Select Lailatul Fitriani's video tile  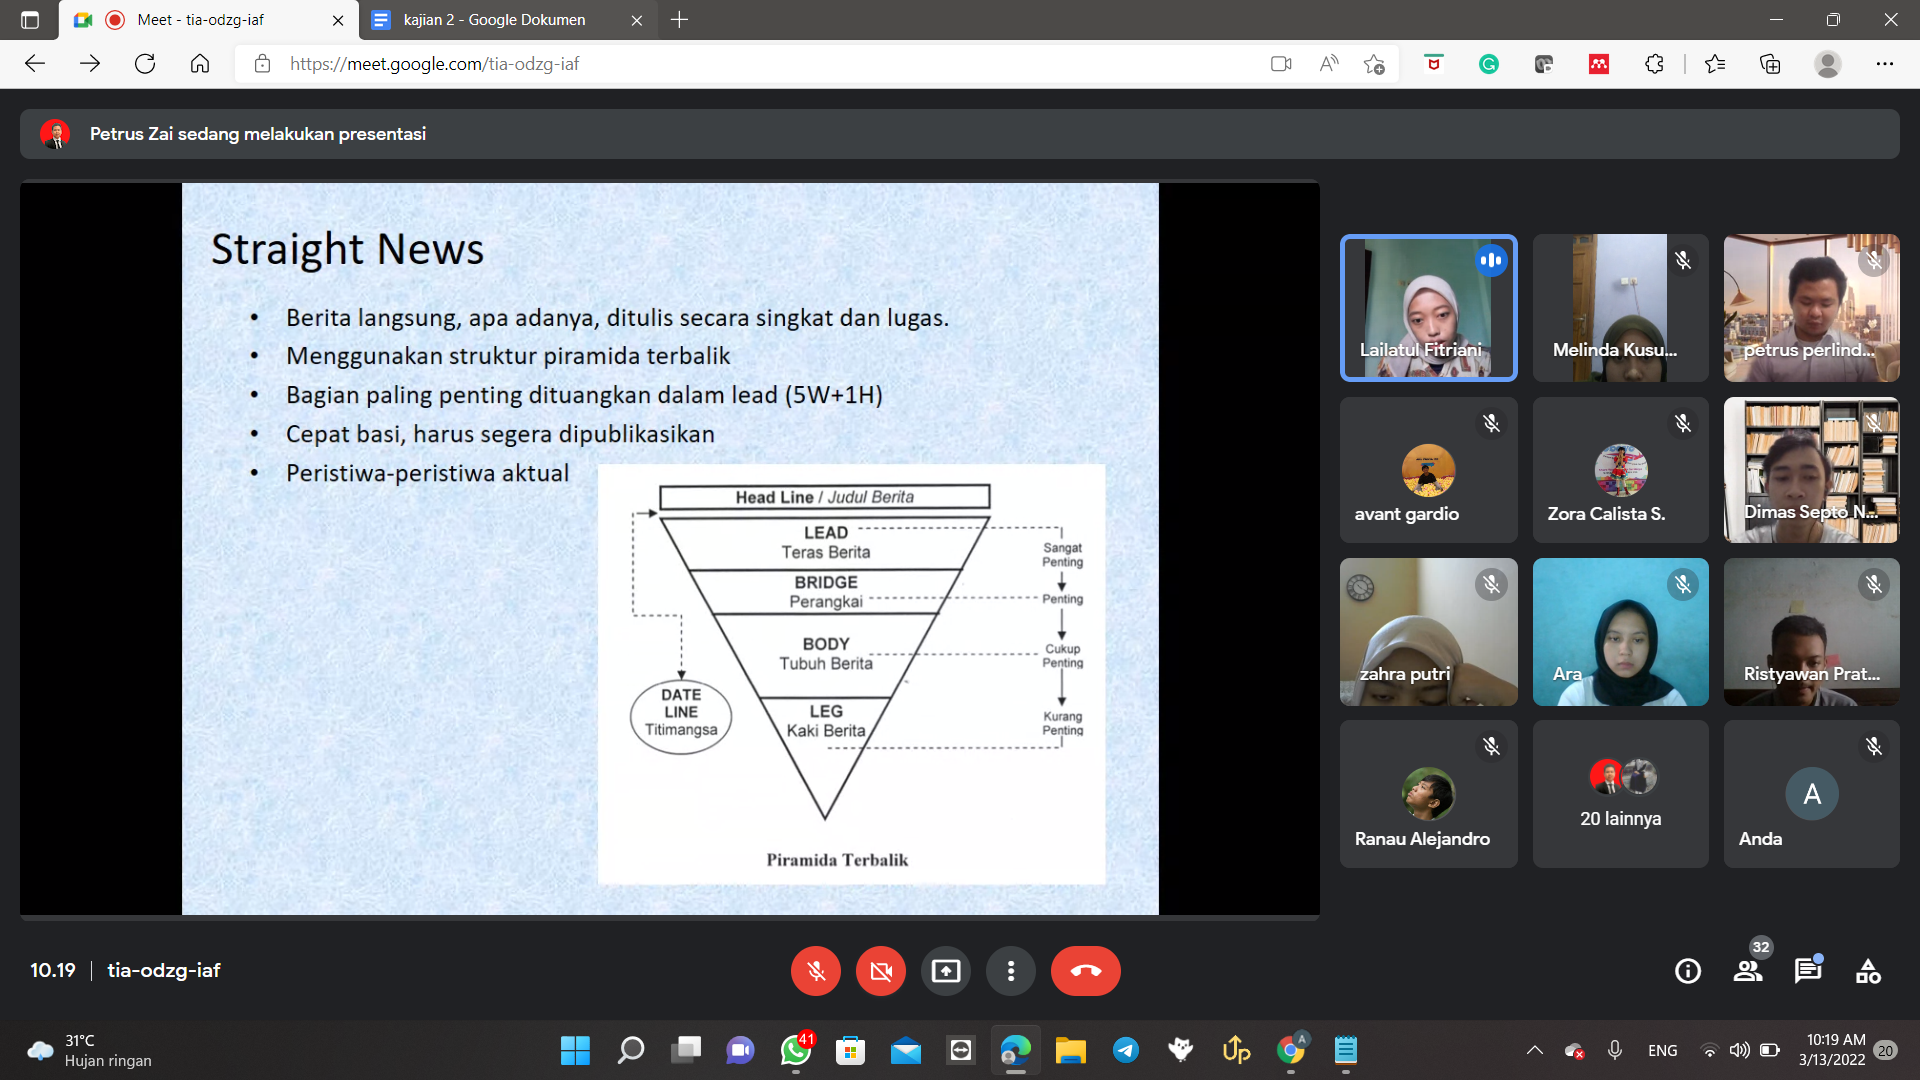click(x=1428, y=308)
